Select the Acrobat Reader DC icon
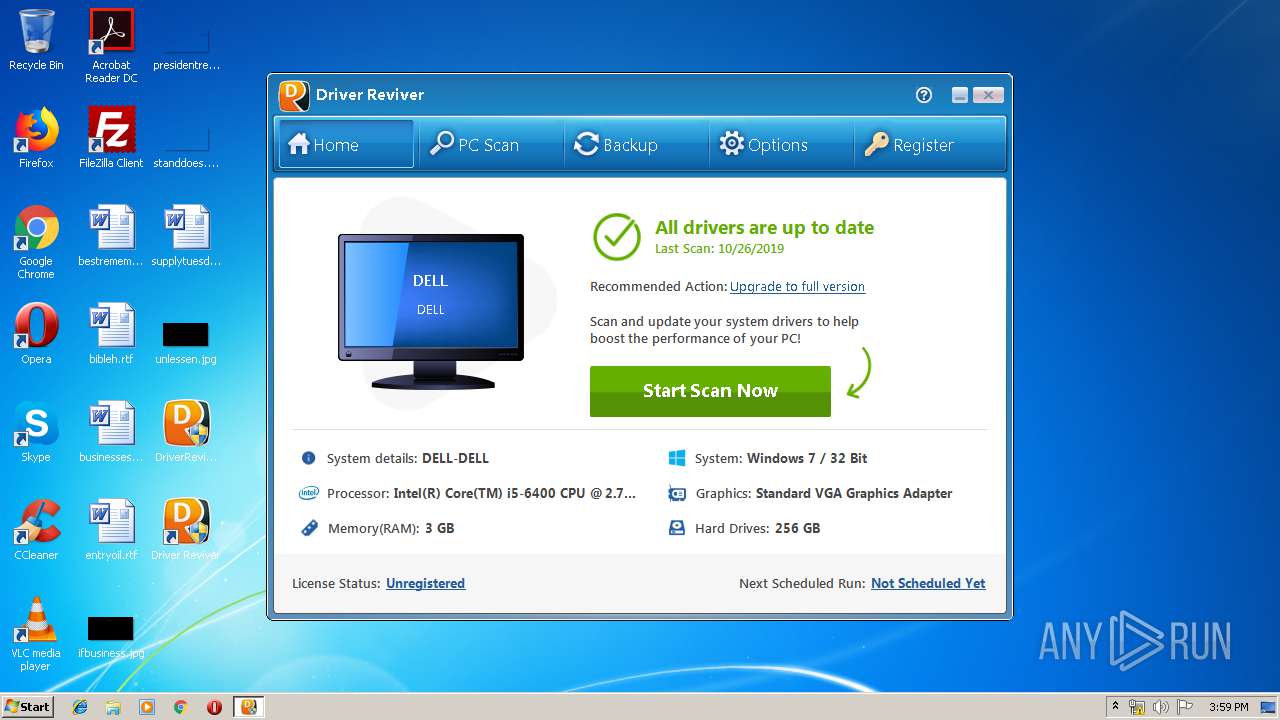The width and height of the screenshot is (1280, 720). pyautogui.click(x=111, y=46)
